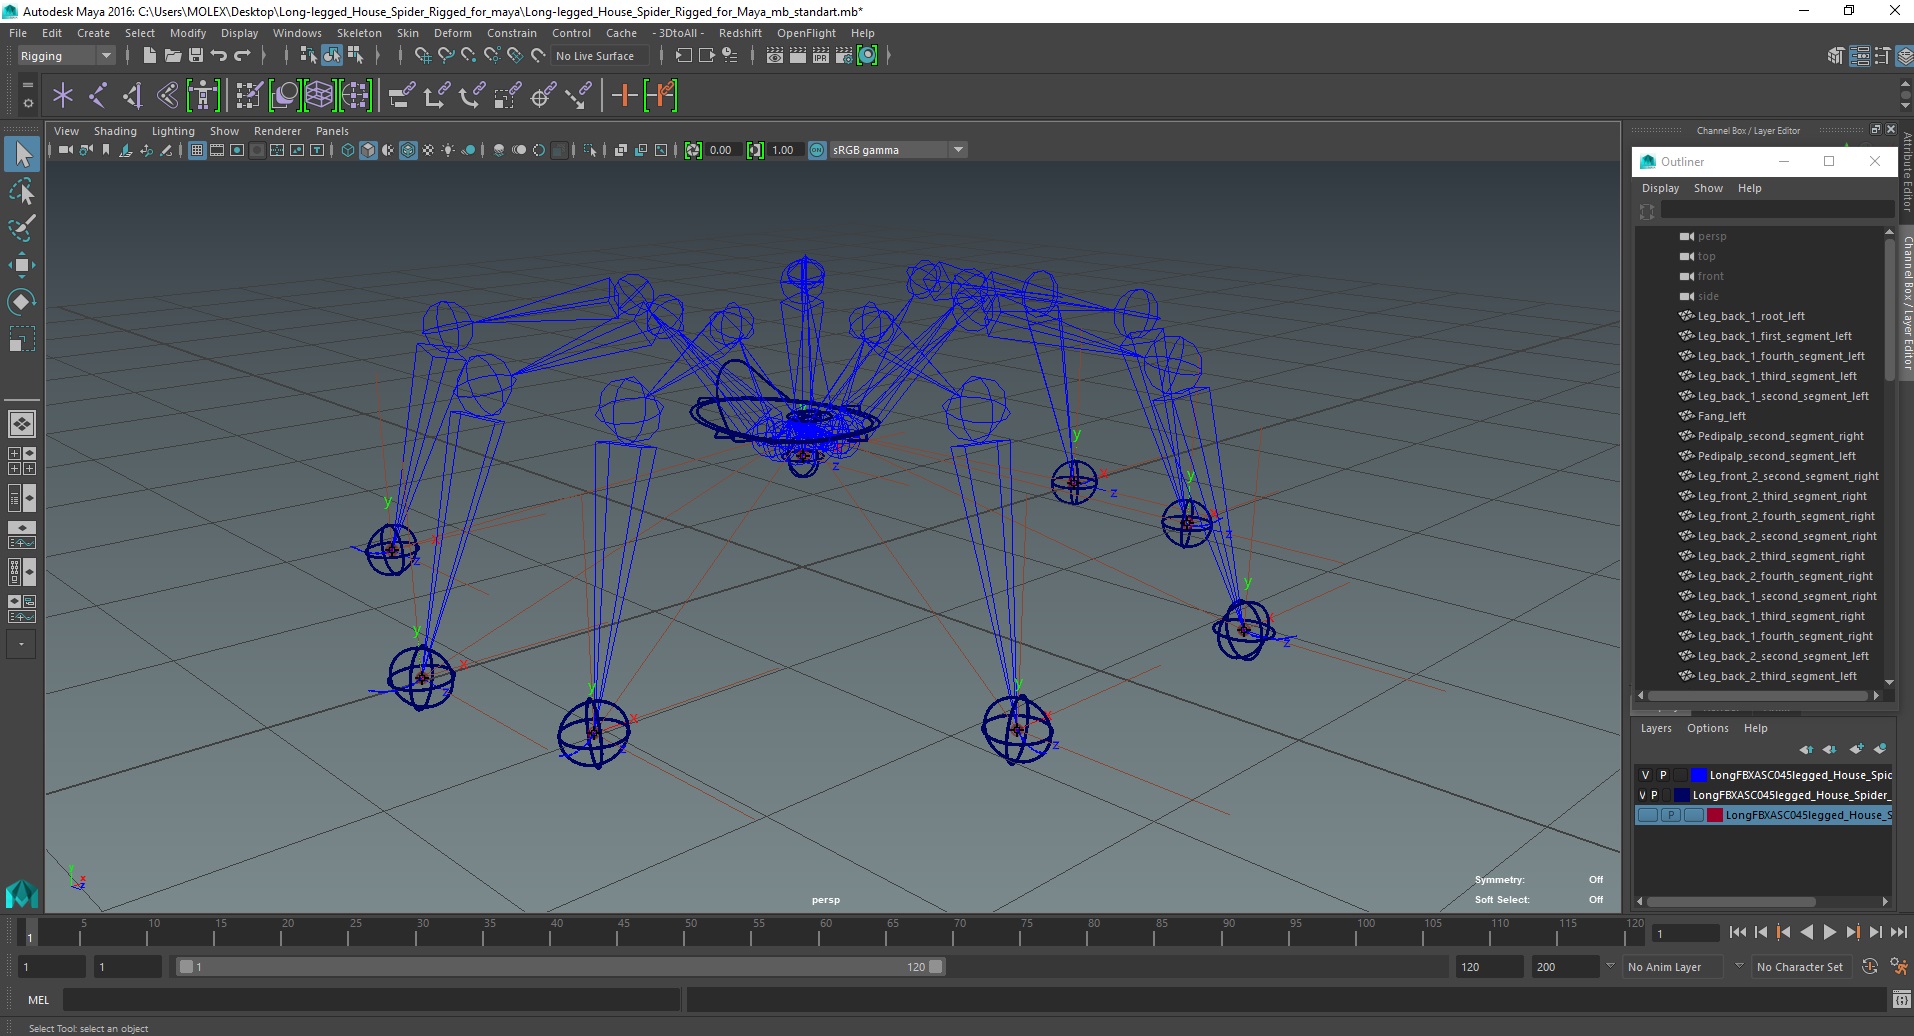Open shelf gear options menu
The height and width of the screenshot is (1036, 1914).
point(27,103)
